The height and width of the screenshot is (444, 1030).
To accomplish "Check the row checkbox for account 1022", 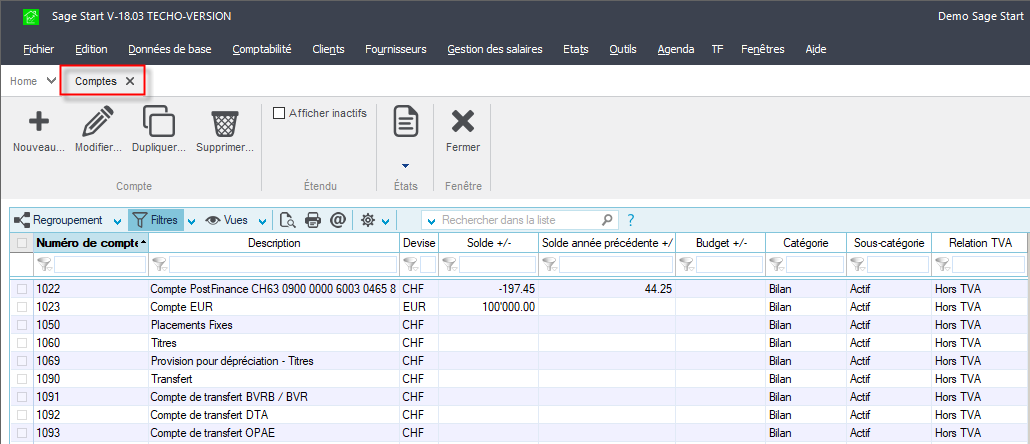I will coord(22,288).
